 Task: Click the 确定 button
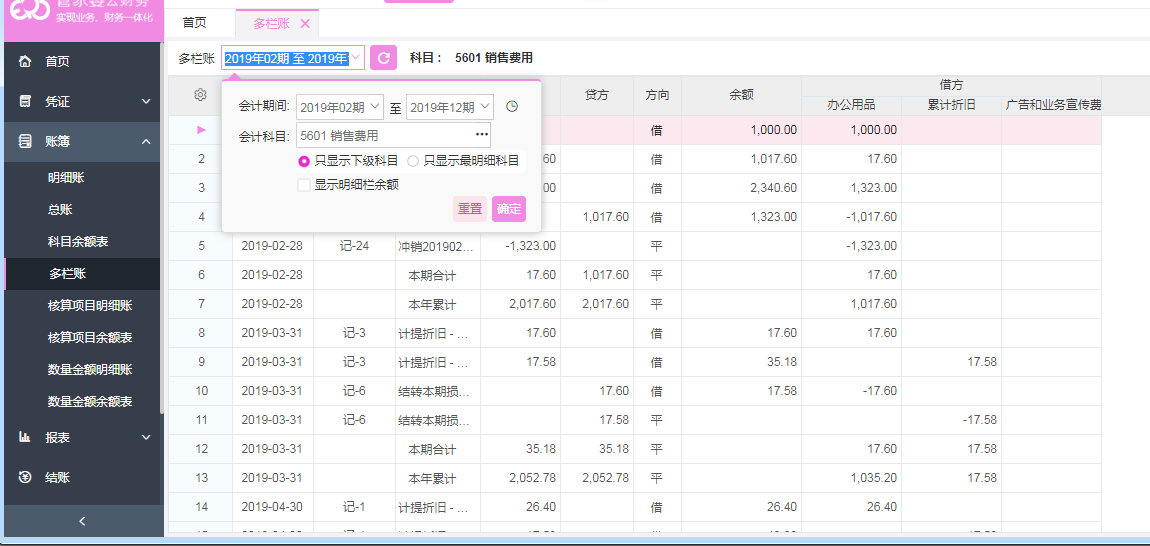509,208
